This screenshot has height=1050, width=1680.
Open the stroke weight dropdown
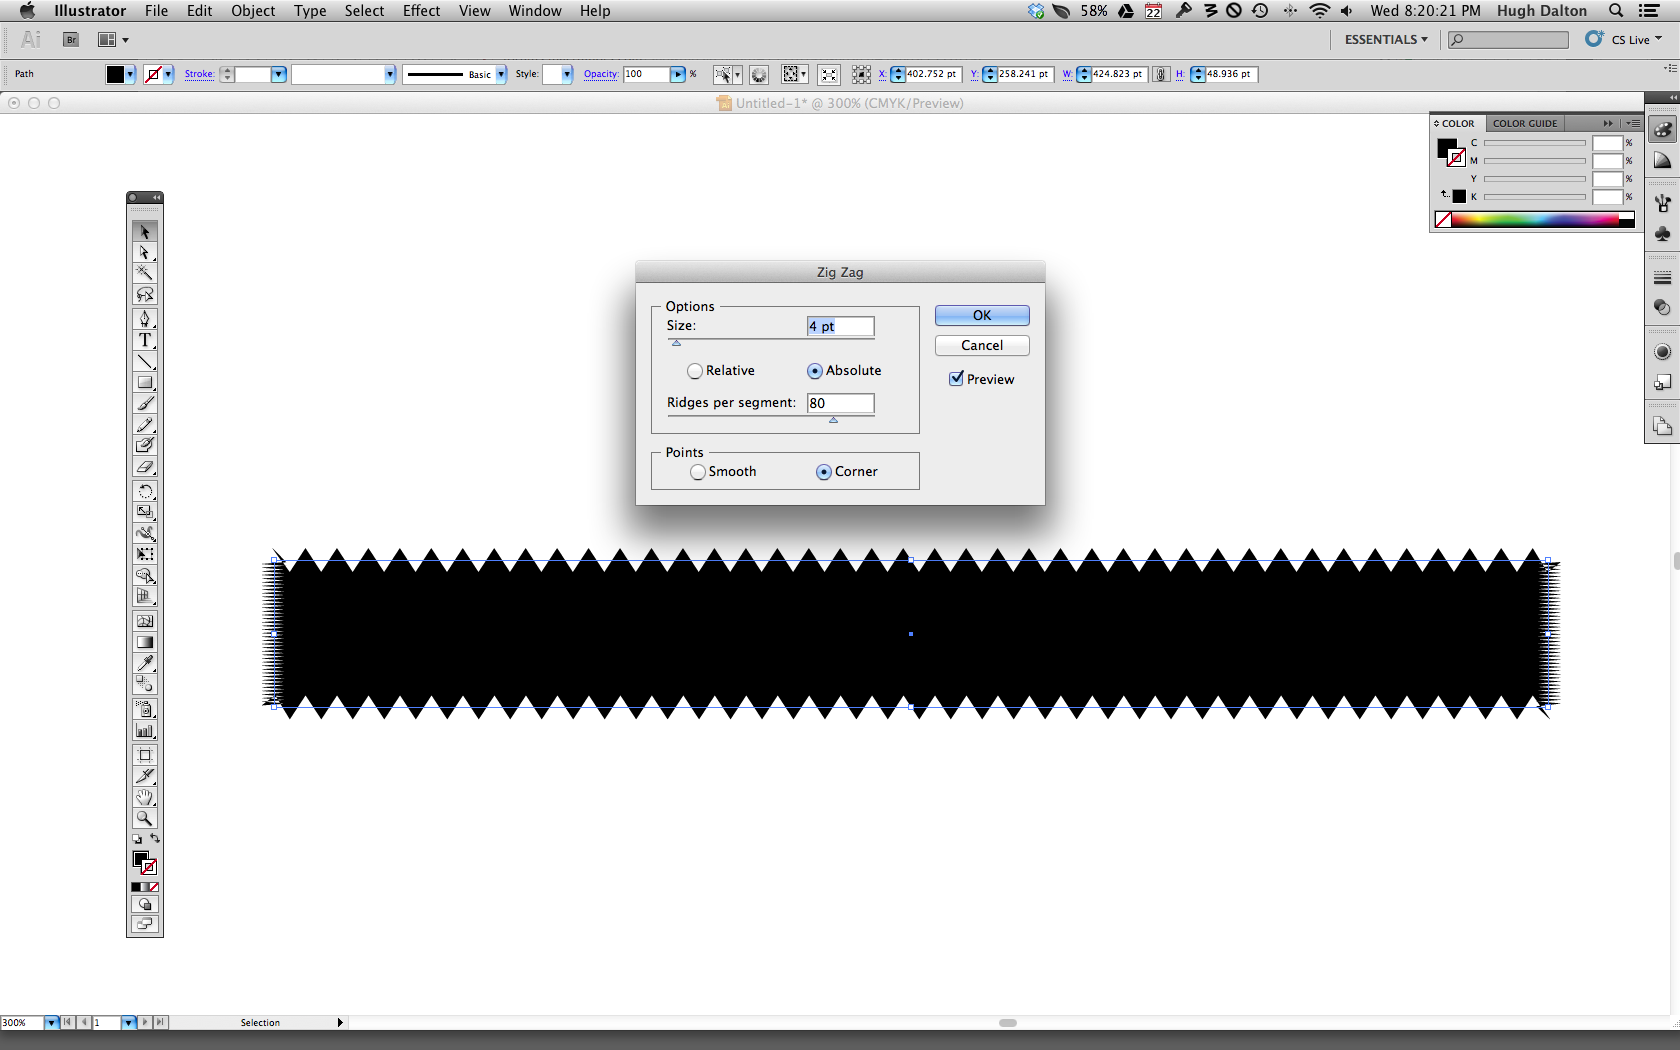(279, 74)
